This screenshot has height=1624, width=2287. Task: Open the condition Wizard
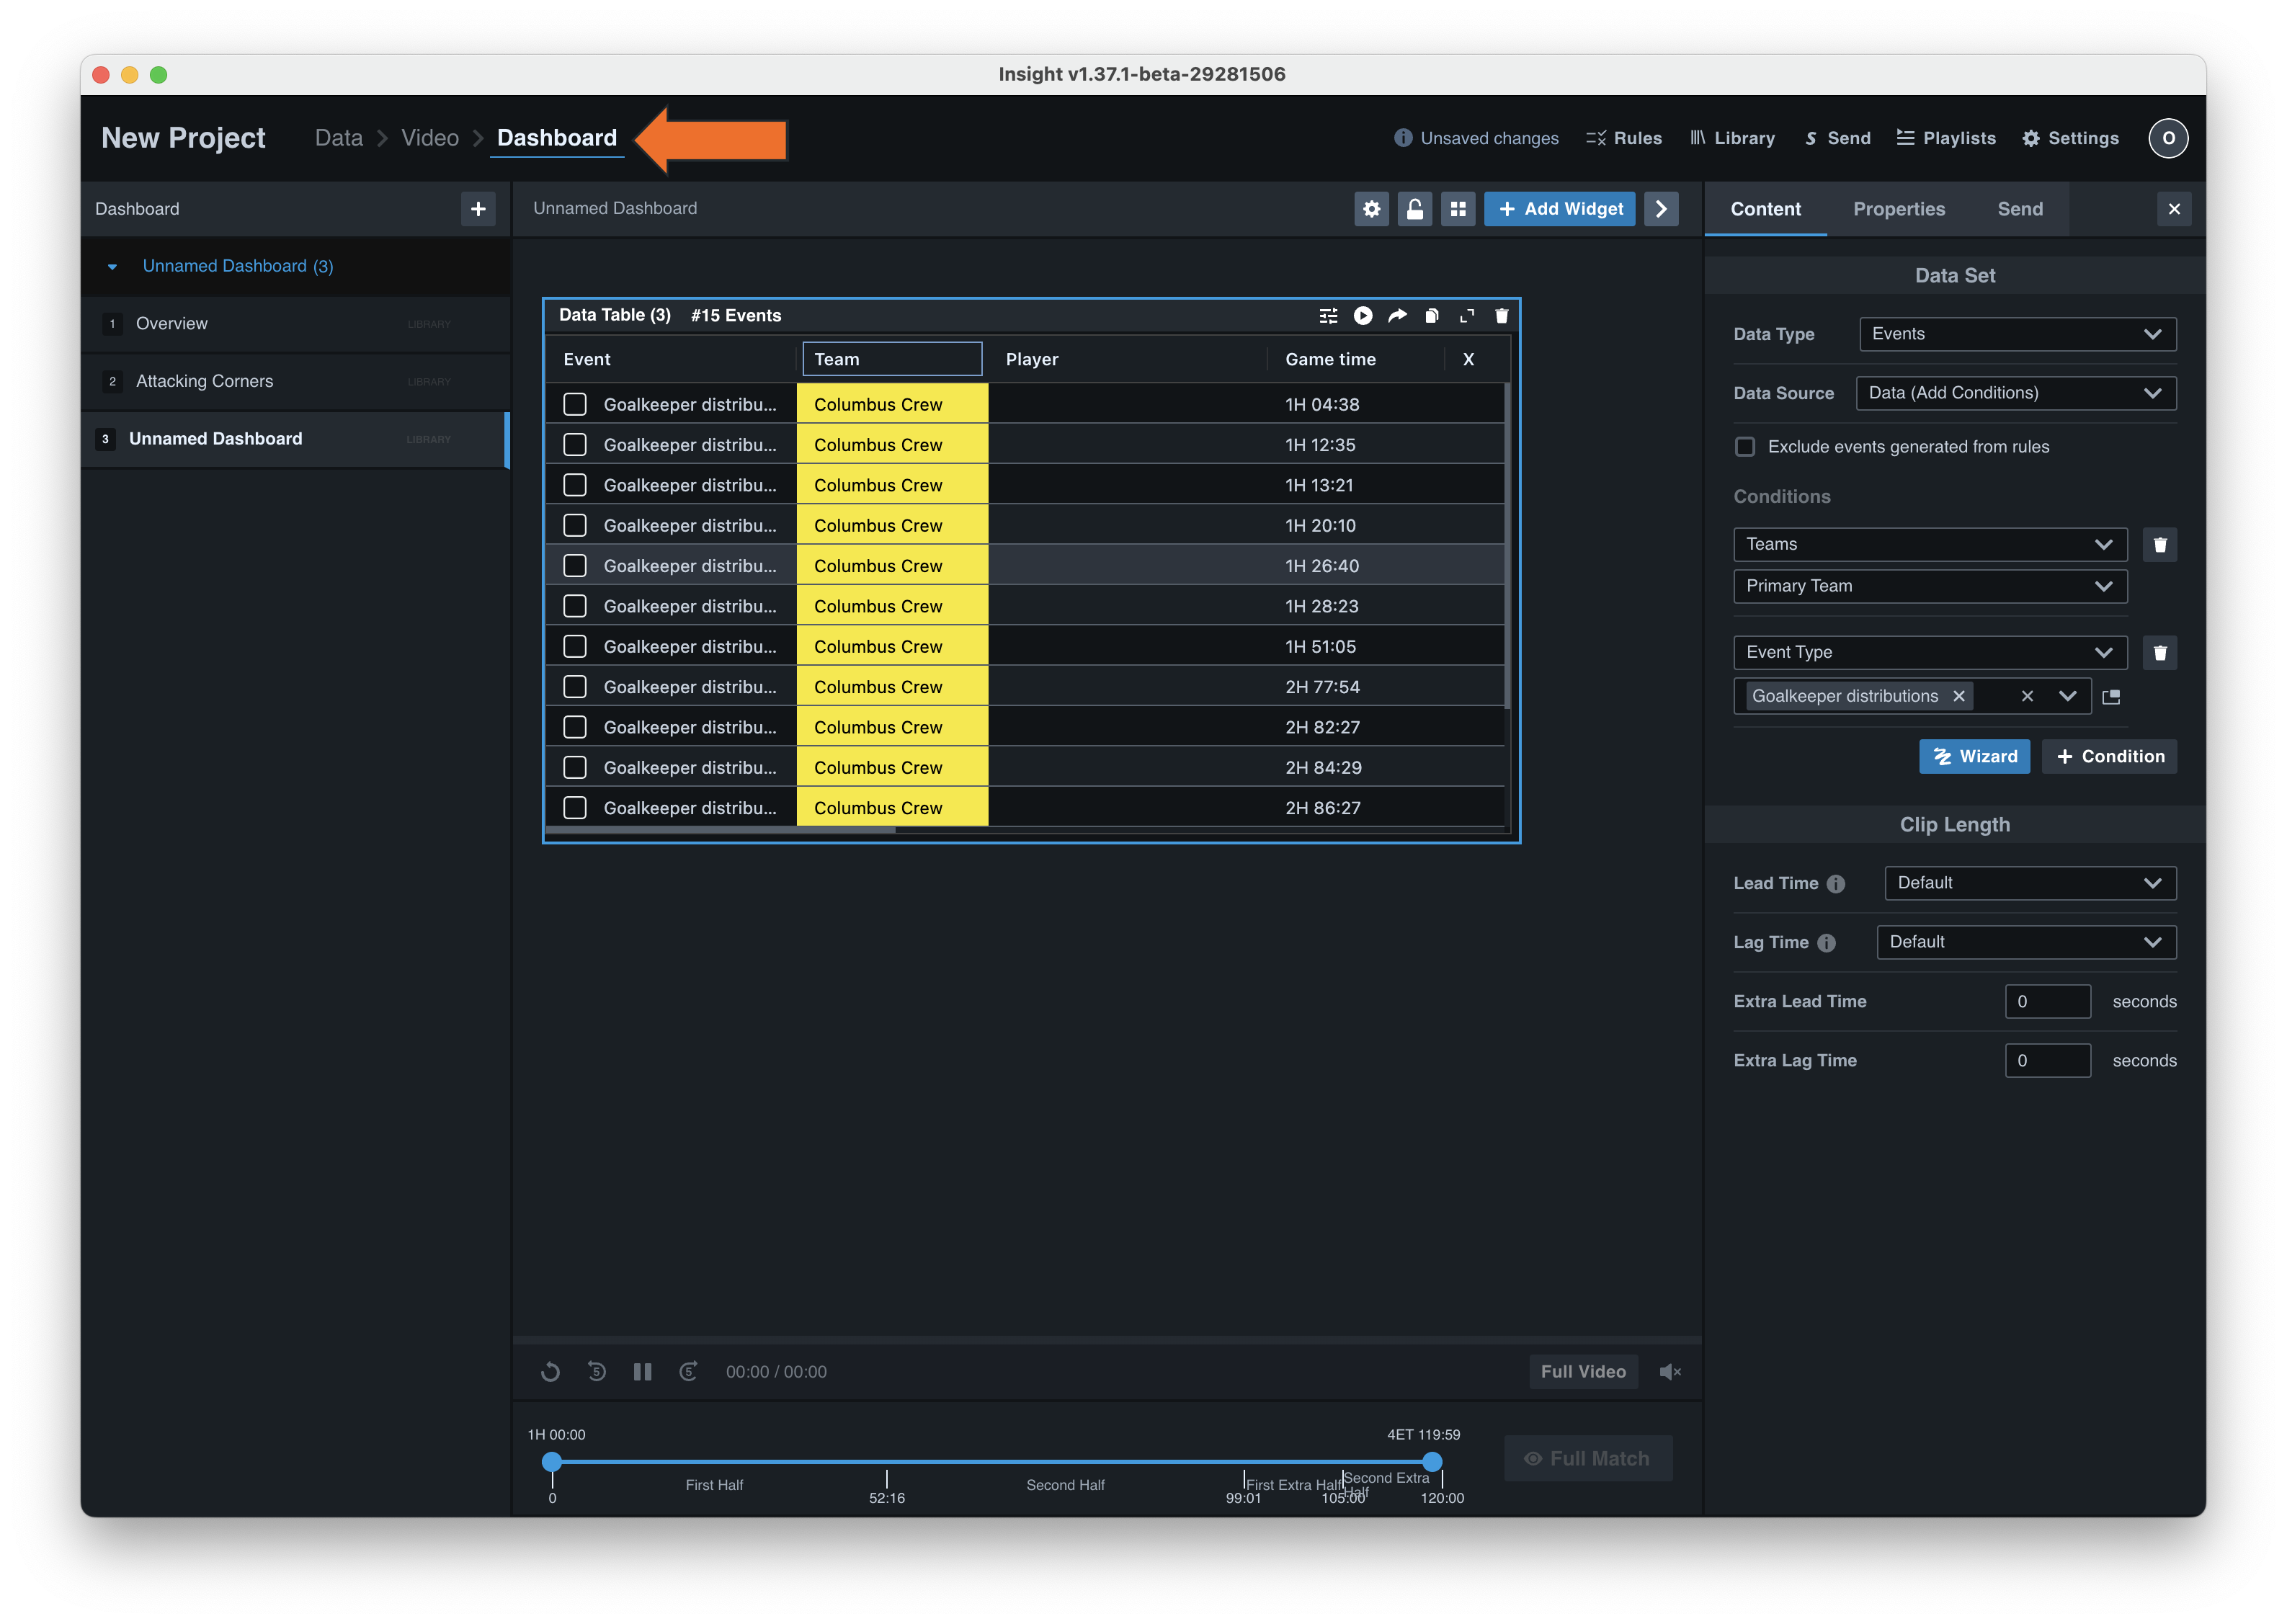coord(1974,757)
